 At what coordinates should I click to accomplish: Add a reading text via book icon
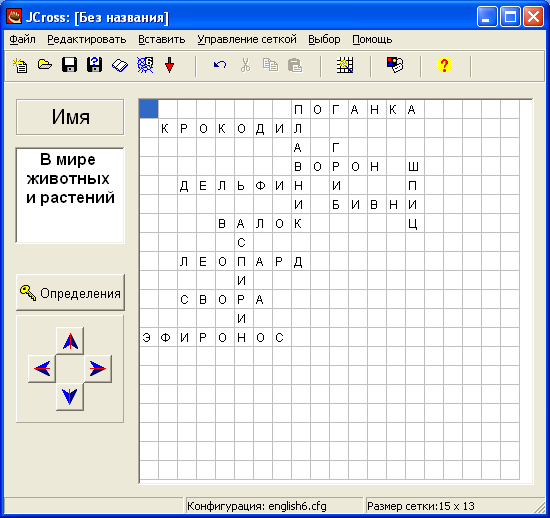click(120, 66)
